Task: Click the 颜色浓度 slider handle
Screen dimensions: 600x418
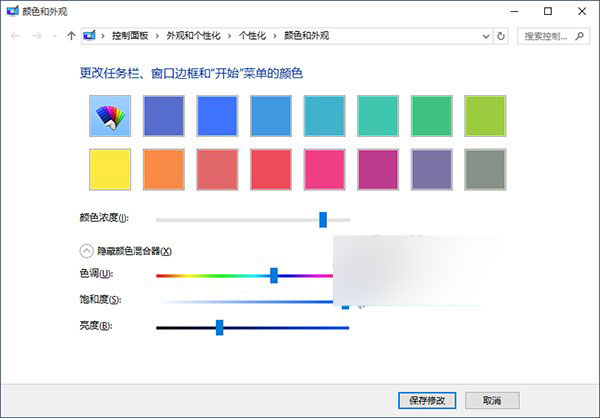Action: coord(323,218)
